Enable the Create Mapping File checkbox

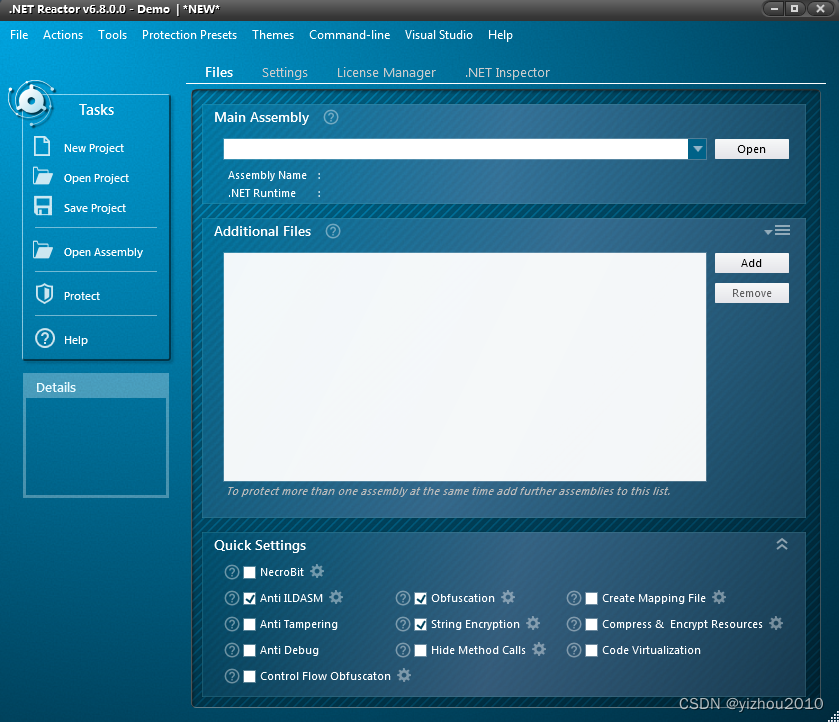pyautogui.click(x=591, y=598)
